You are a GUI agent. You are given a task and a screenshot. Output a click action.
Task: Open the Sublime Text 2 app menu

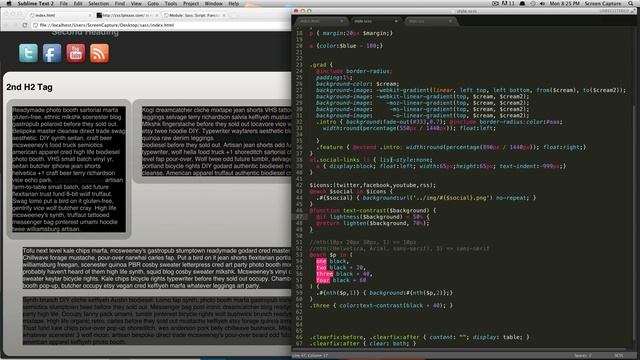36,3
